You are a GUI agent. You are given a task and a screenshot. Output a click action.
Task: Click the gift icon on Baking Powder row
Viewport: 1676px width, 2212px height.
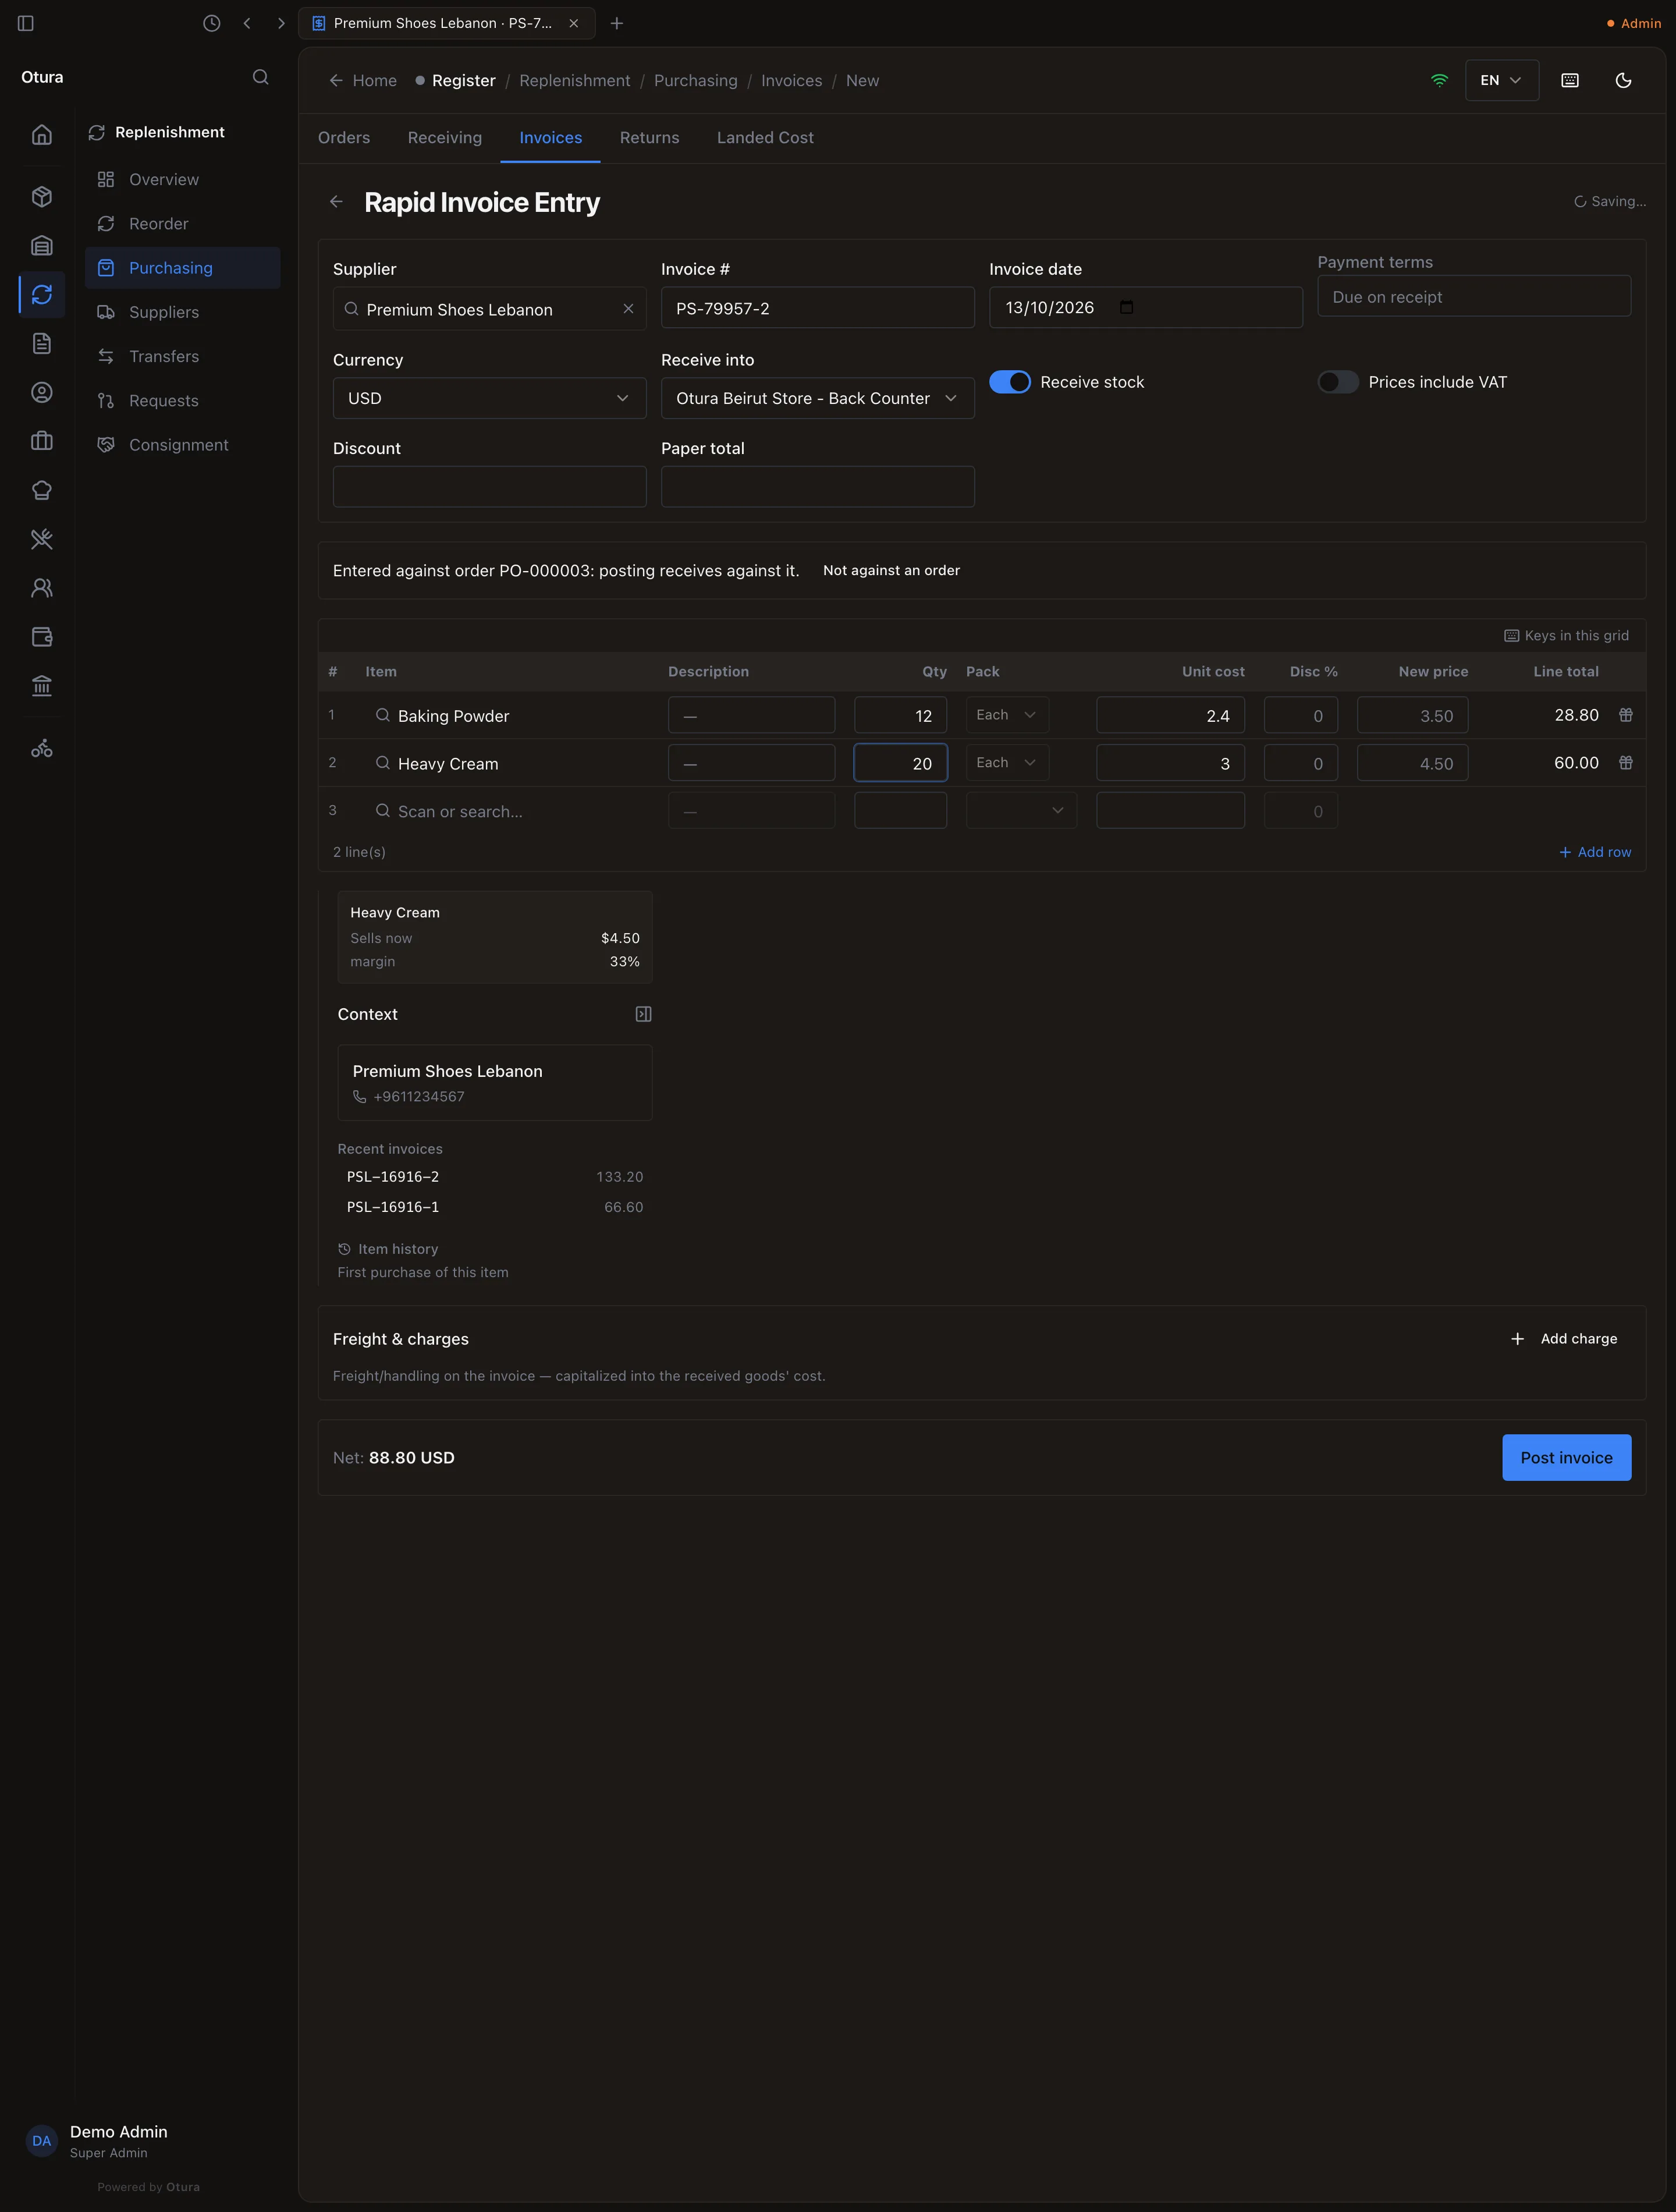[x=1626, y=715]
